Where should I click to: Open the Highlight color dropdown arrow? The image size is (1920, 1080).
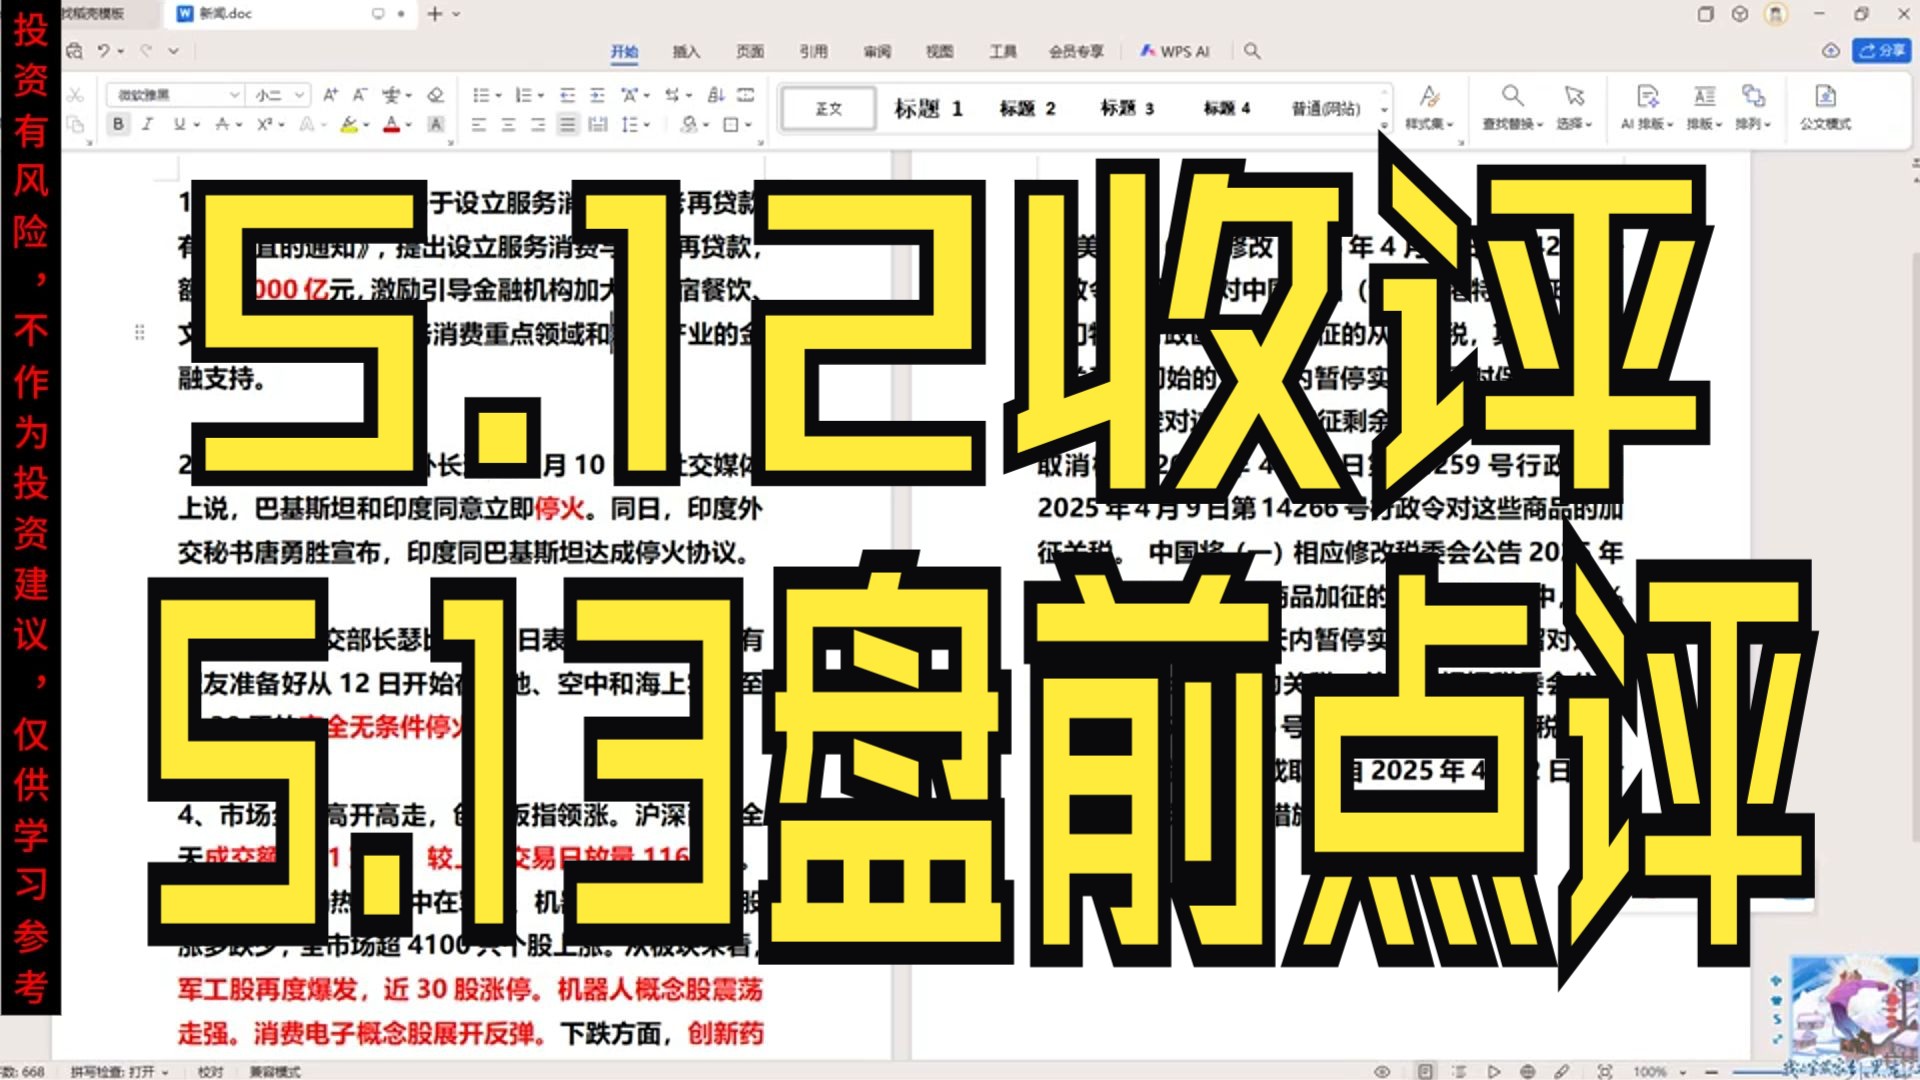(367, 125)
